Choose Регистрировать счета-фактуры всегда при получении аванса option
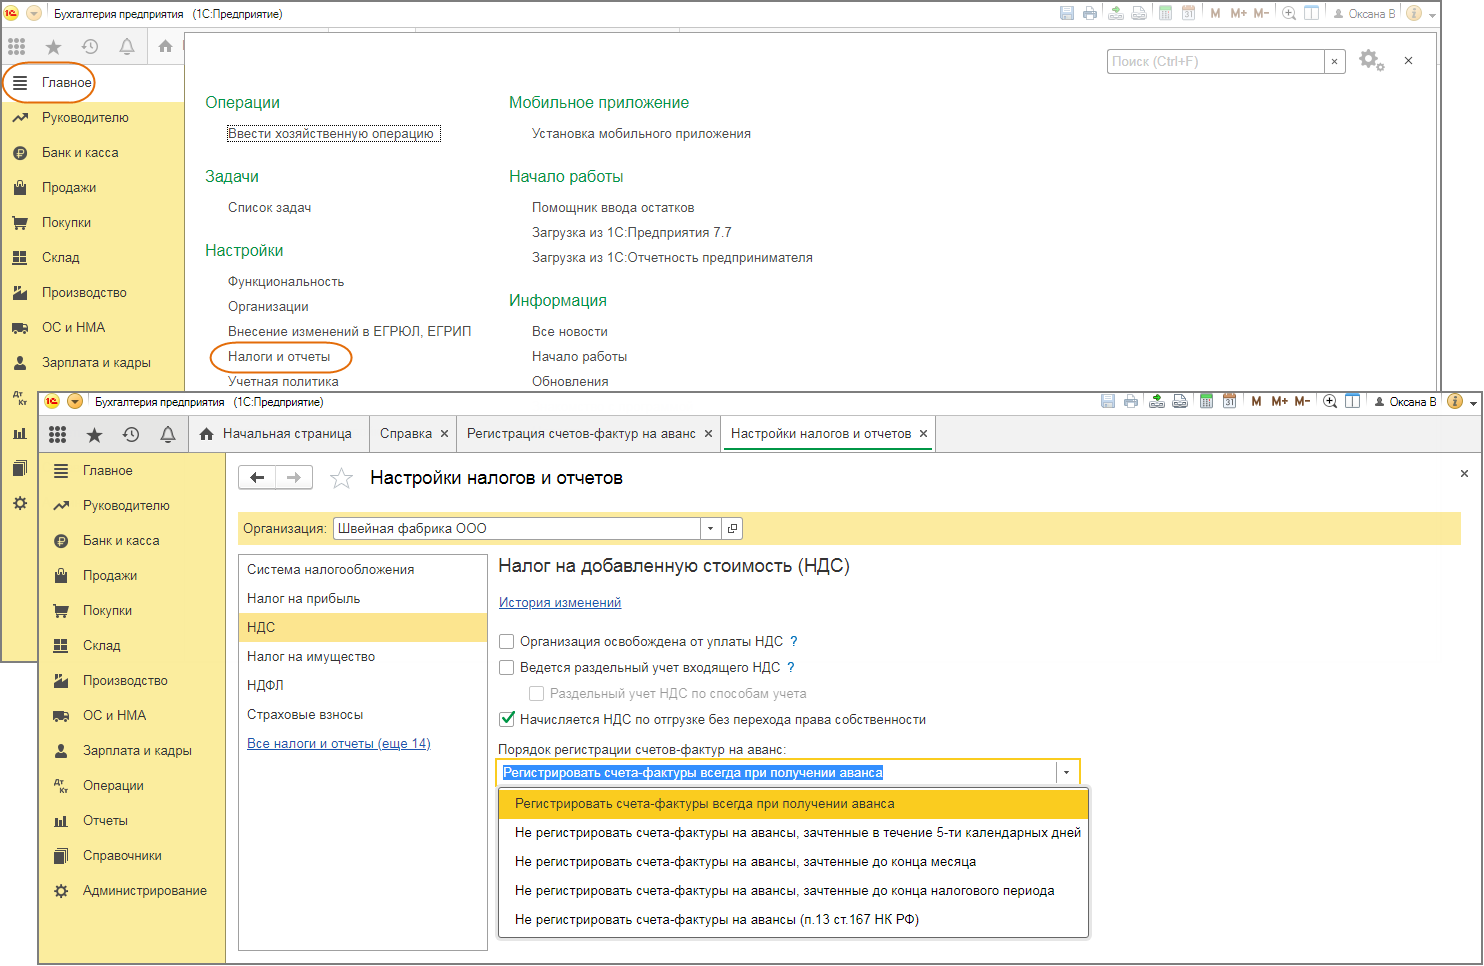The height and width of the screenshot is (966, 1484). (x=793, y=804)
